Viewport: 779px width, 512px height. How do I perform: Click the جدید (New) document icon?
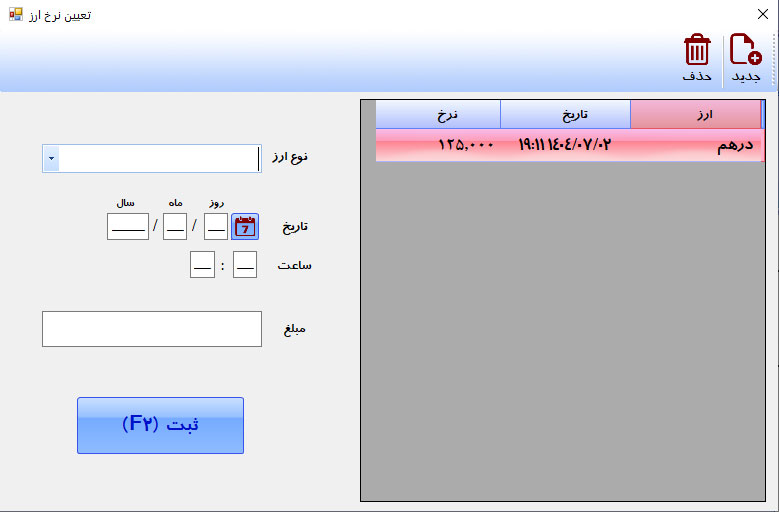[745, 50]
